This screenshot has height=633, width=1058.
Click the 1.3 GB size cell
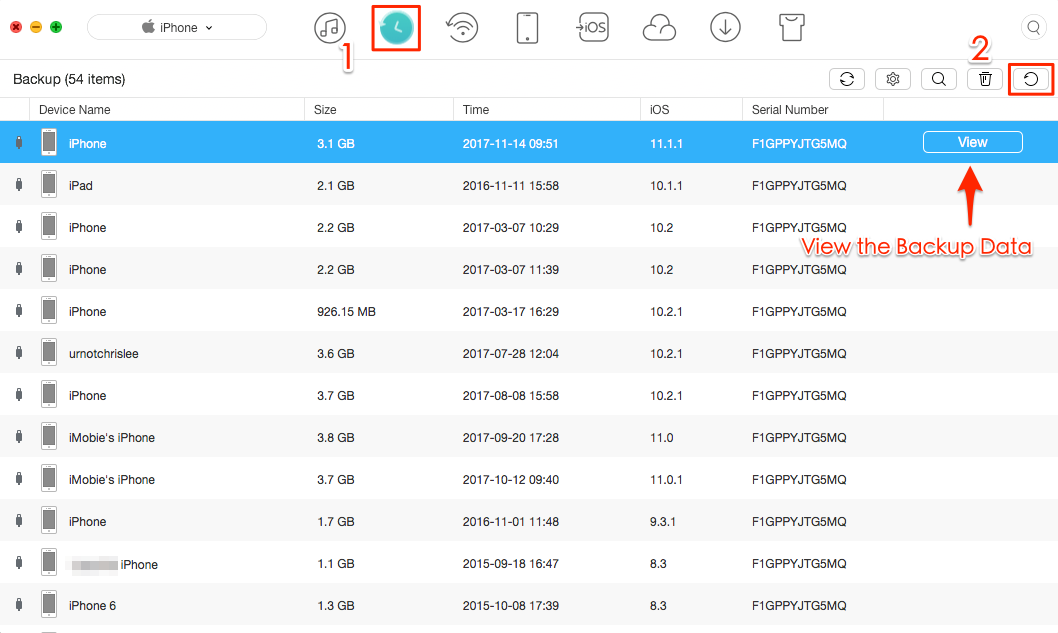click(x=335, y=605)
